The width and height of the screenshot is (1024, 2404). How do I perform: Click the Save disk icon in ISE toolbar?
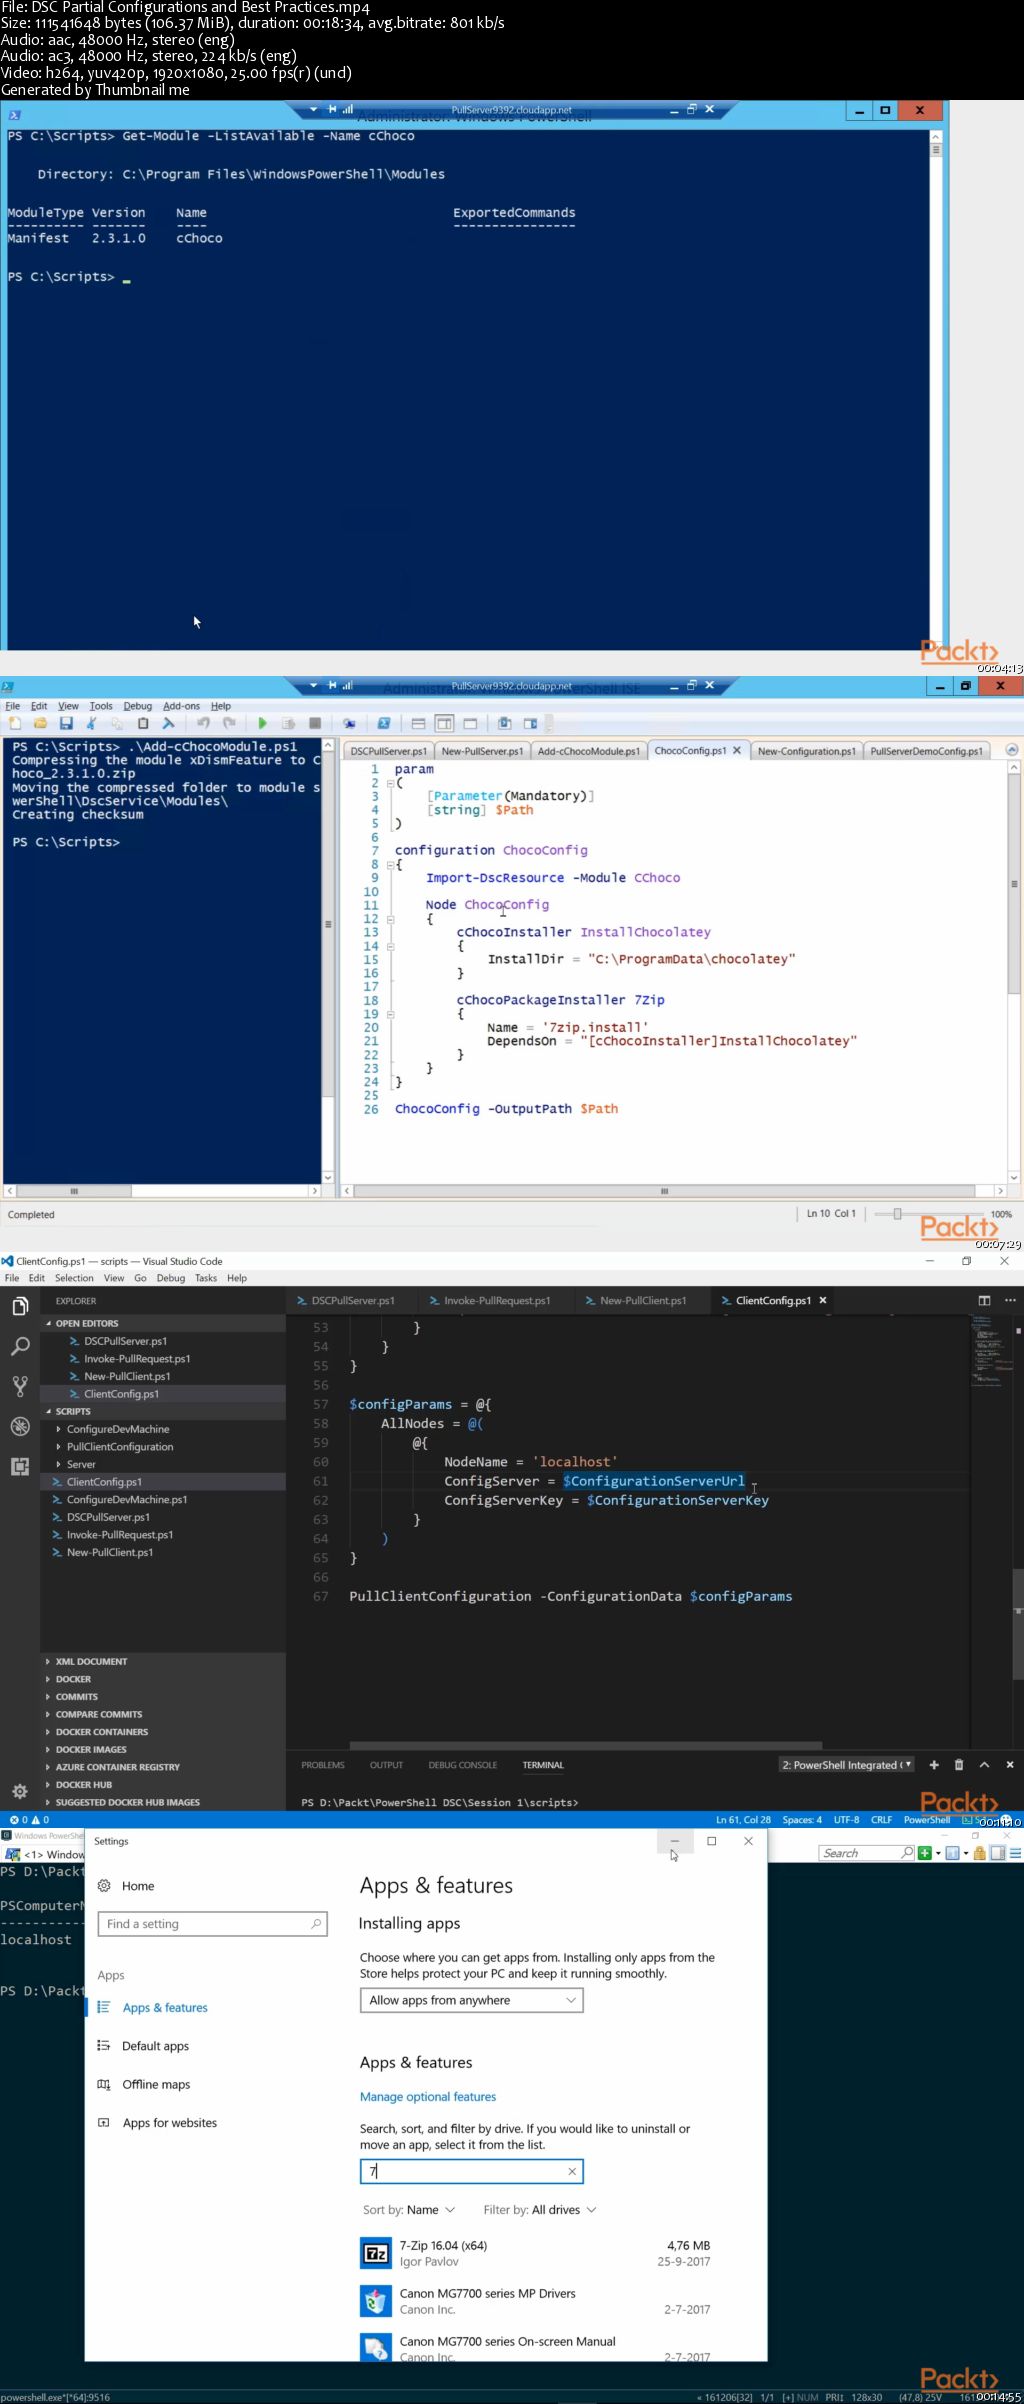[x=66, y=723]
